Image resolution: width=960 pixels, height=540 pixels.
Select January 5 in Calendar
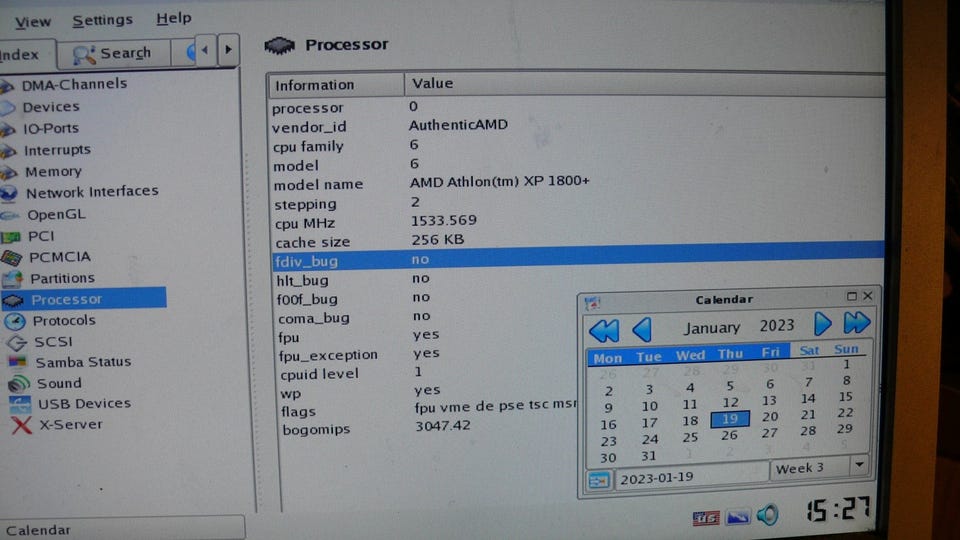pos(730,386)
